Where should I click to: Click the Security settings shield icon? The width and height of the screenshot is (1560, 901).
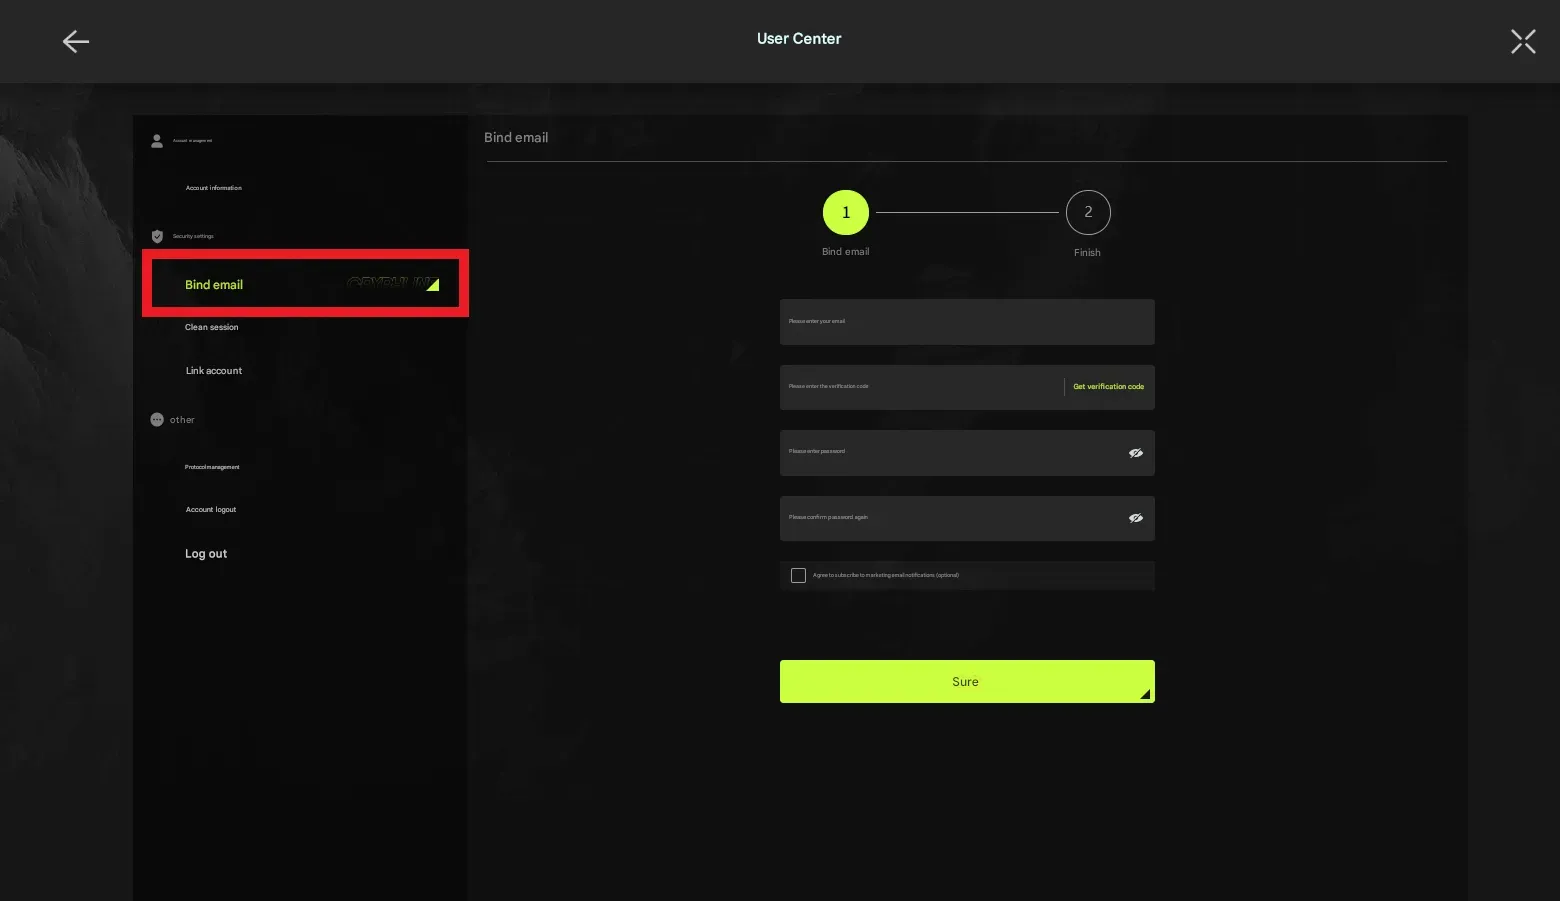pyautogui.click(x=157, y=237)
